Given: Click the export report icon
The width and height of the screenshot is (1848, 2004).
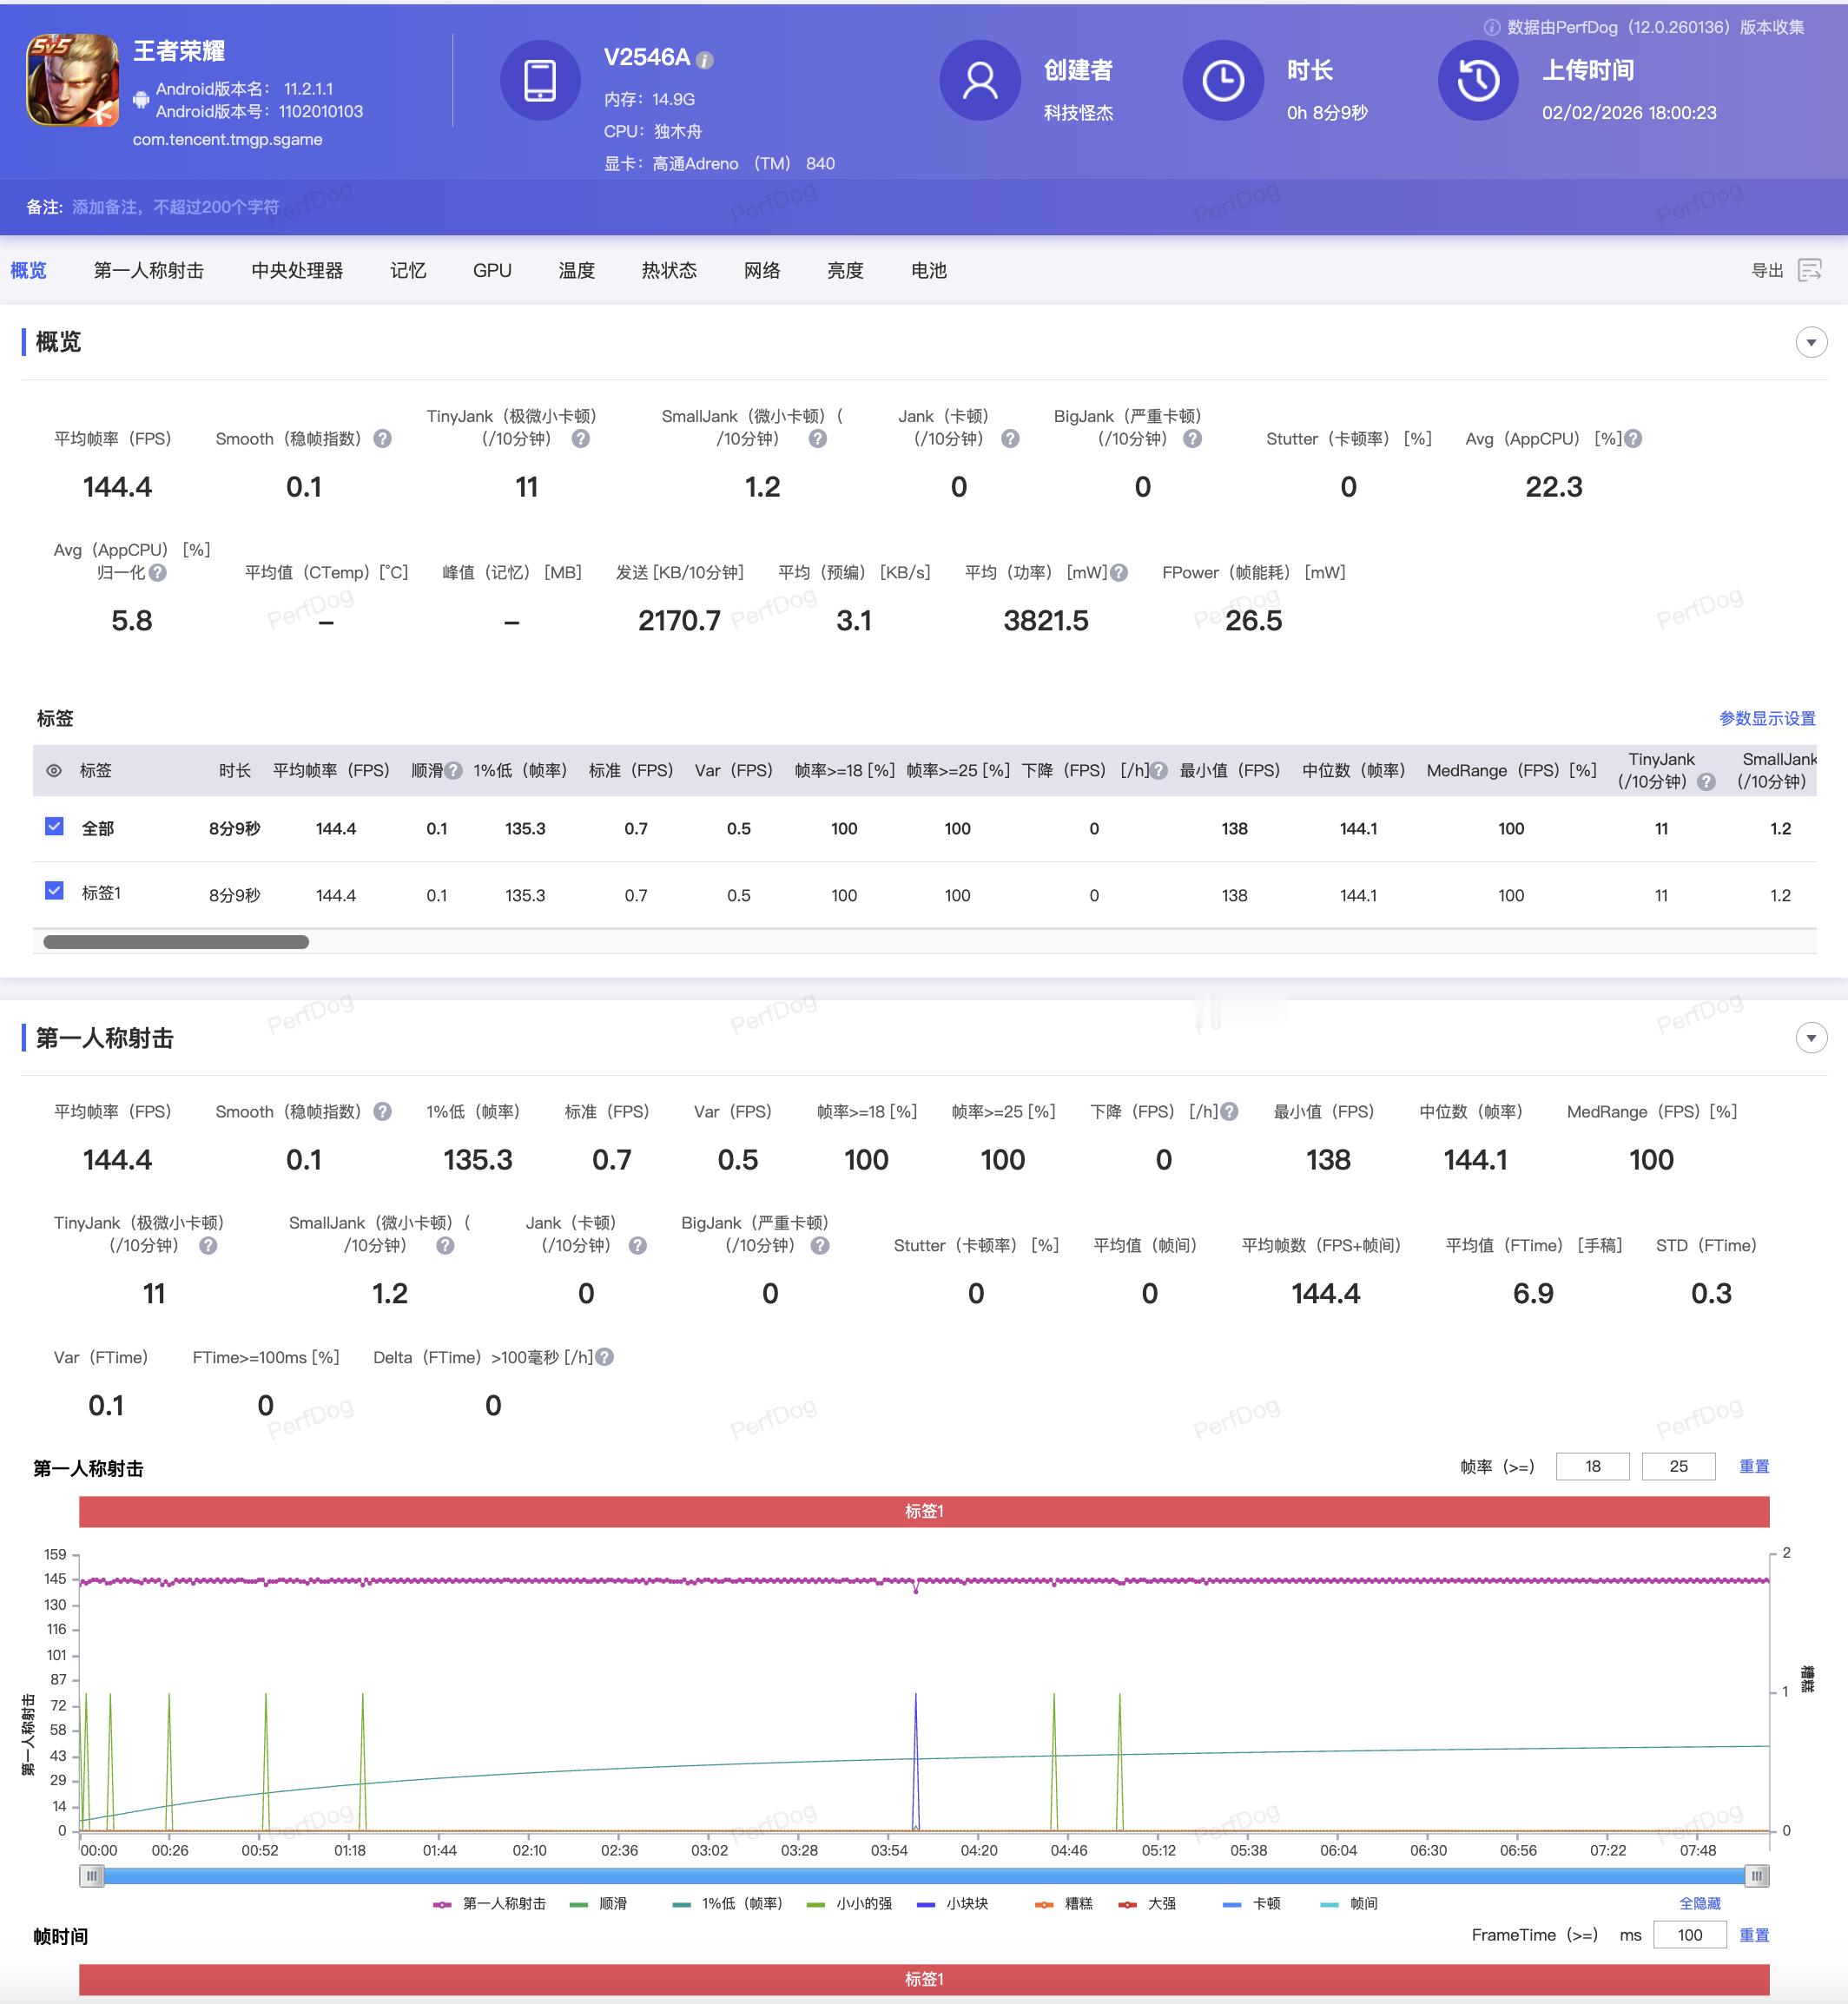Looking at the screenshot, I should (x=1809, y=270).
